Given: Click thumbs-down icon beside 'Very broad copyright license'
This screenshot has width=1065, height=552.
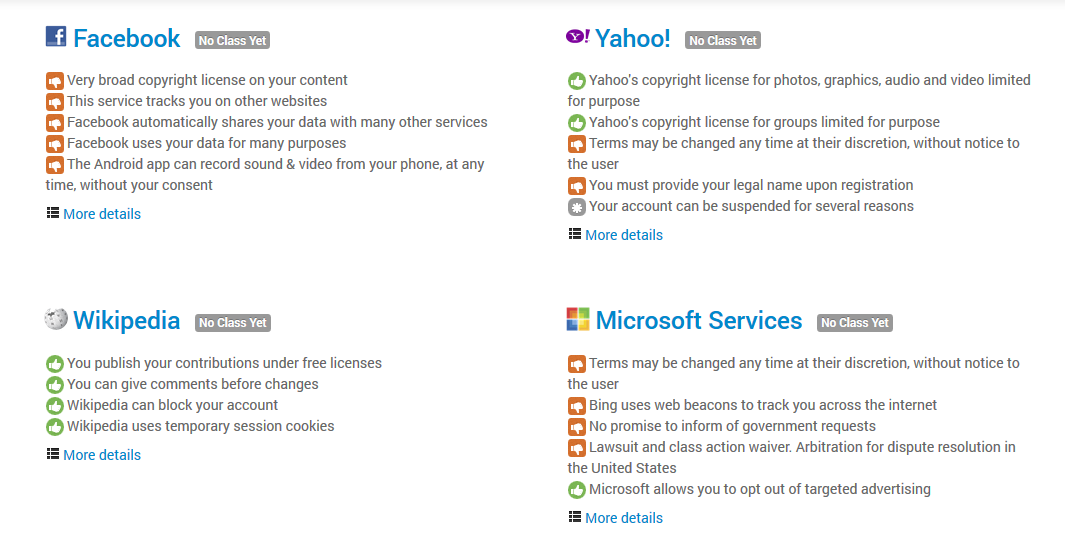Looking at the screenshot, I should [55, 81].
